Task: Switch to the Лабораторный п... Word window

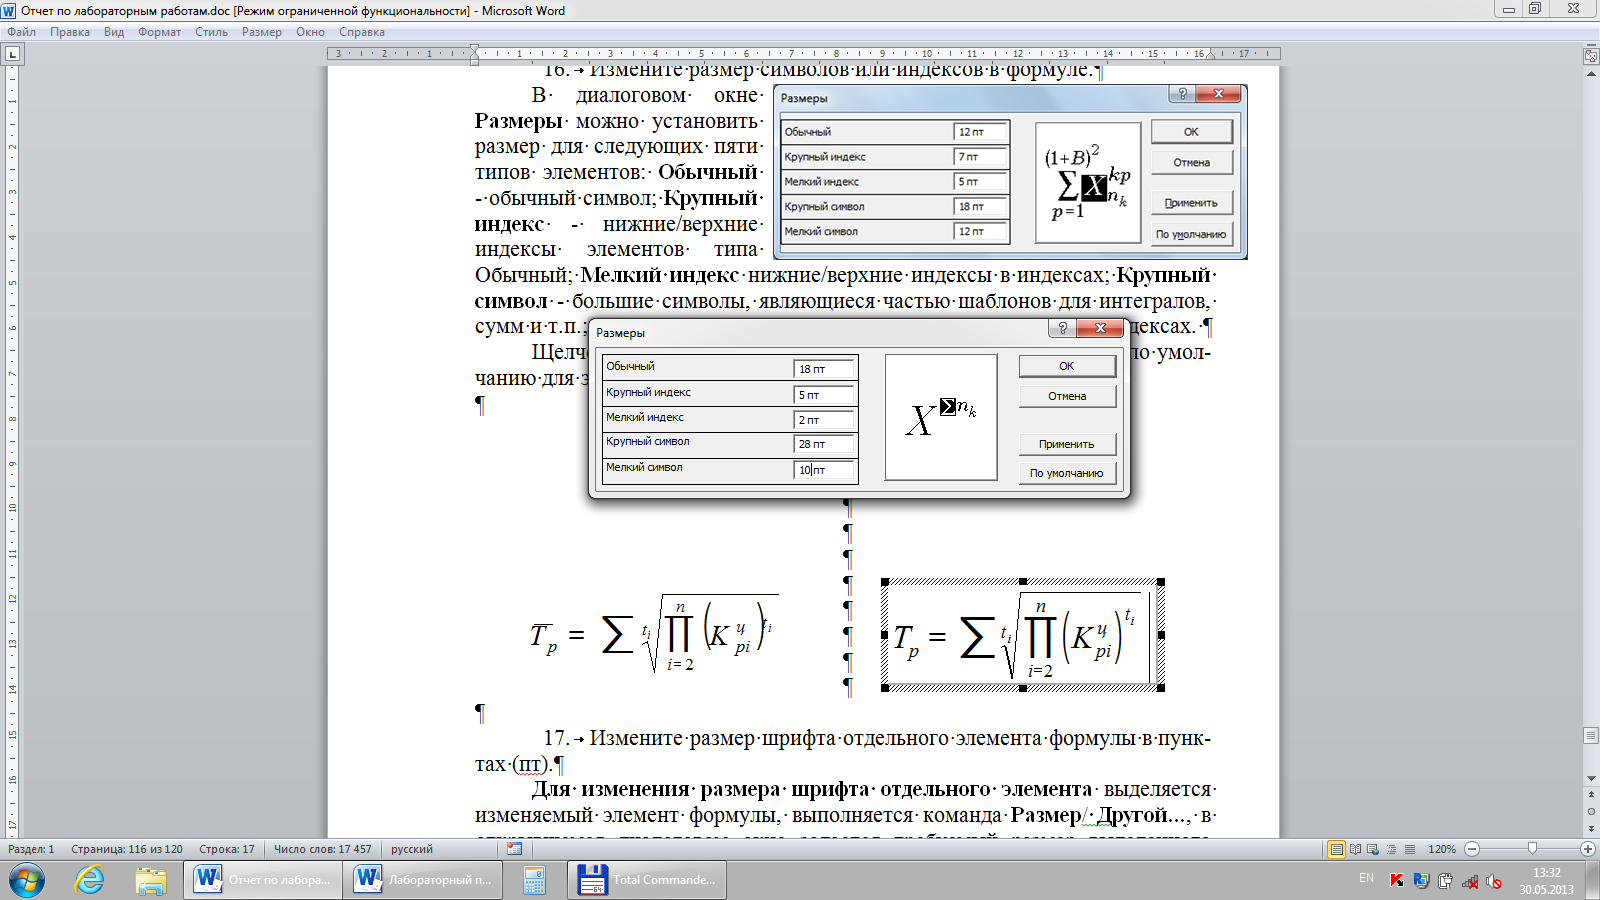Action: pos(425,880)
